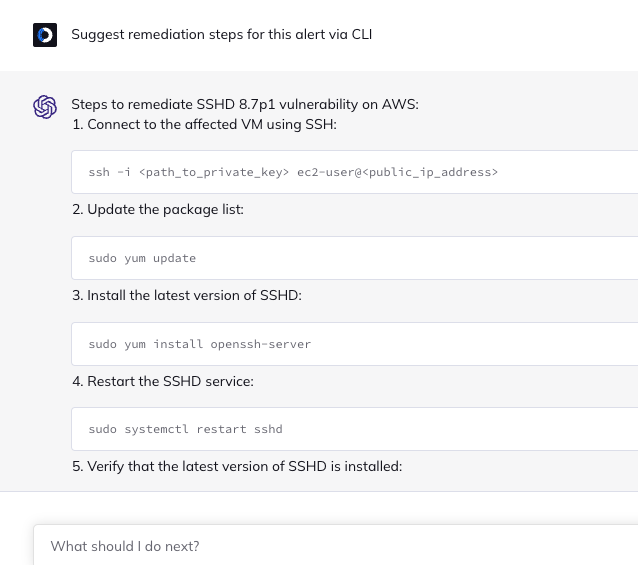Focus the "What should I do next?" input
The height and width of the screenshot is (565, 638).
336,545
